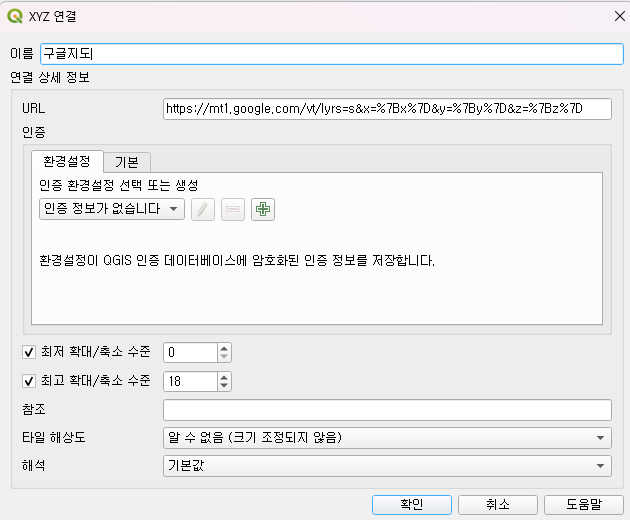Open the 해석 기본값 dropdown

(387, 466)
